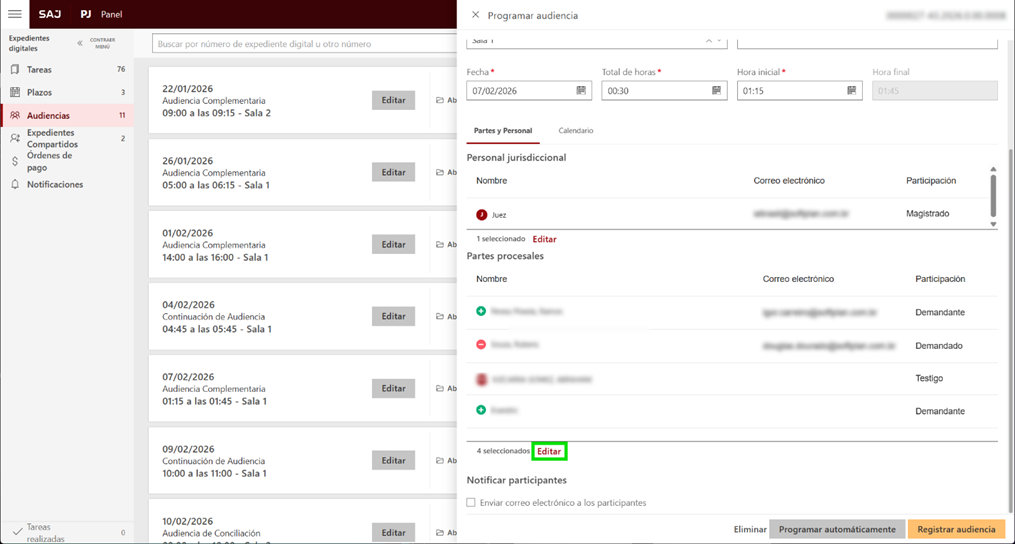Click the Hora inicial picker icon

[851, 91]
